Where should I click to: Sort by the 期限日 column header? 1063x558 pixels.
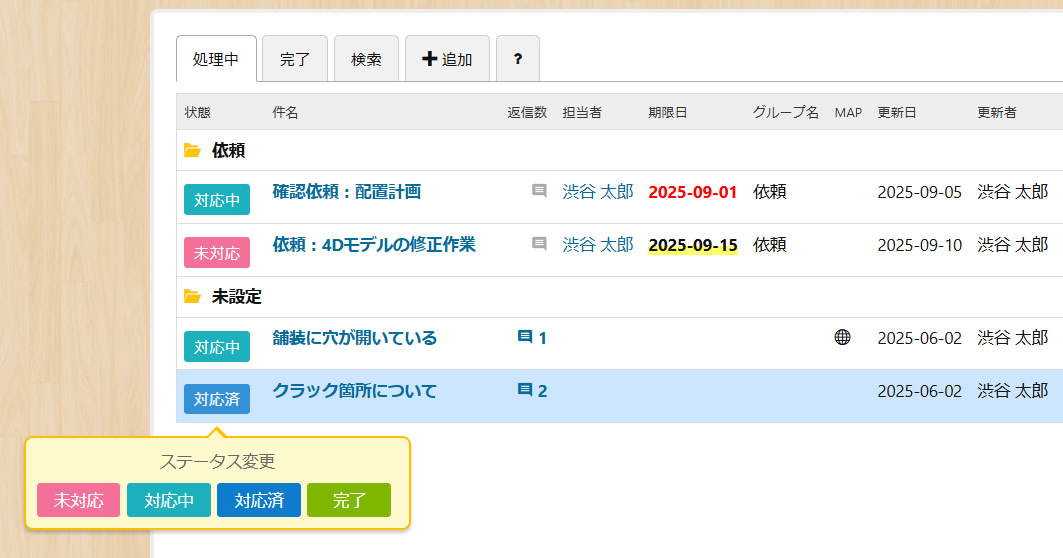point(667,113)
